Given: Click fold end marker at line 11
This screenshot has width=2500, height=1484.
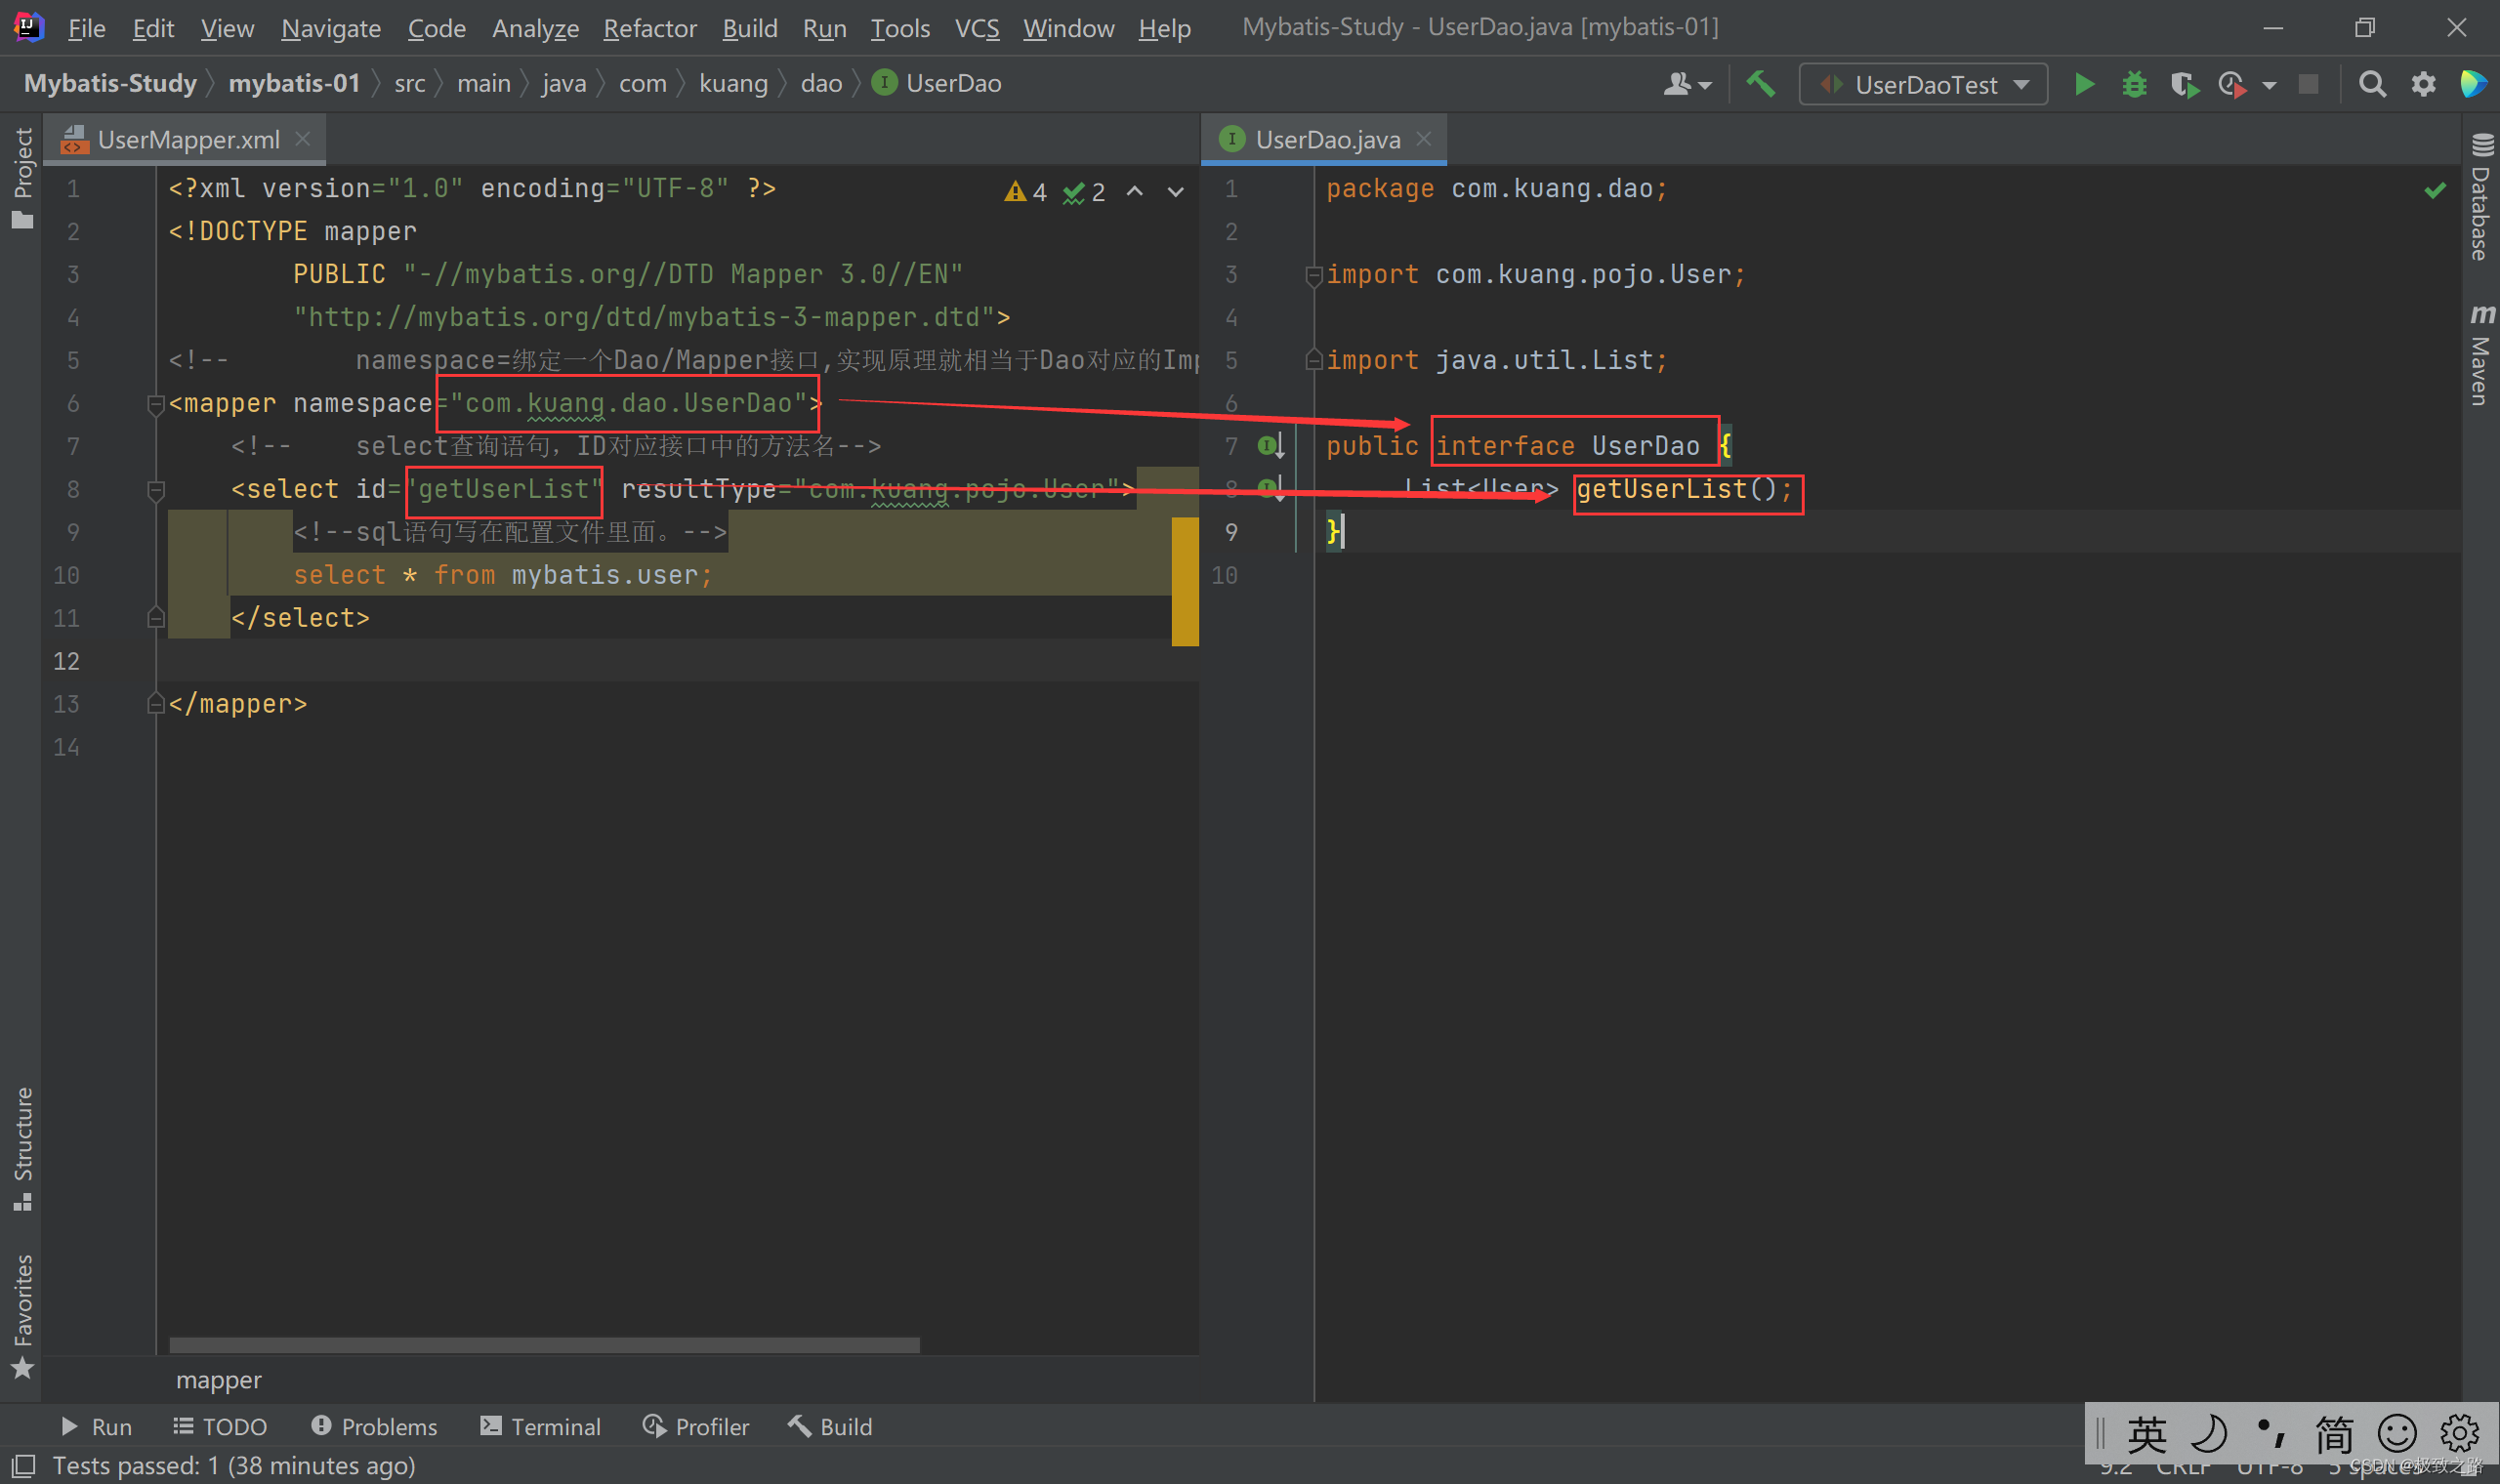Looking at the screenshot, I should pos(156,618).
